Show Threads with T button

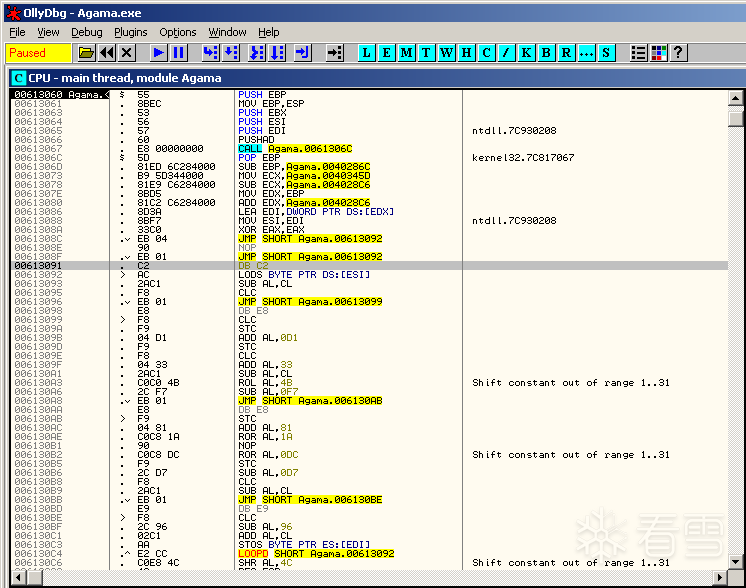(x=426, y=52)
